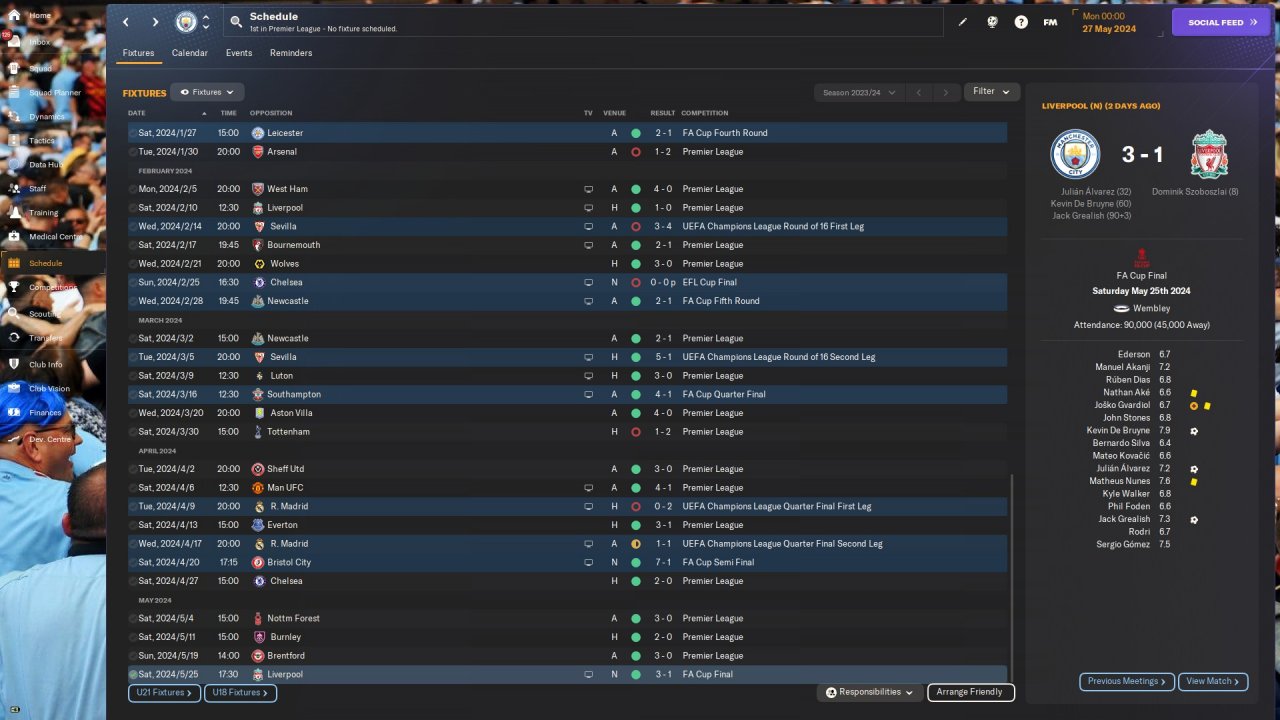Click the Nottm Forest opposition name
The height and width of the screenshot is (720, 1280).
pos(293,618)
